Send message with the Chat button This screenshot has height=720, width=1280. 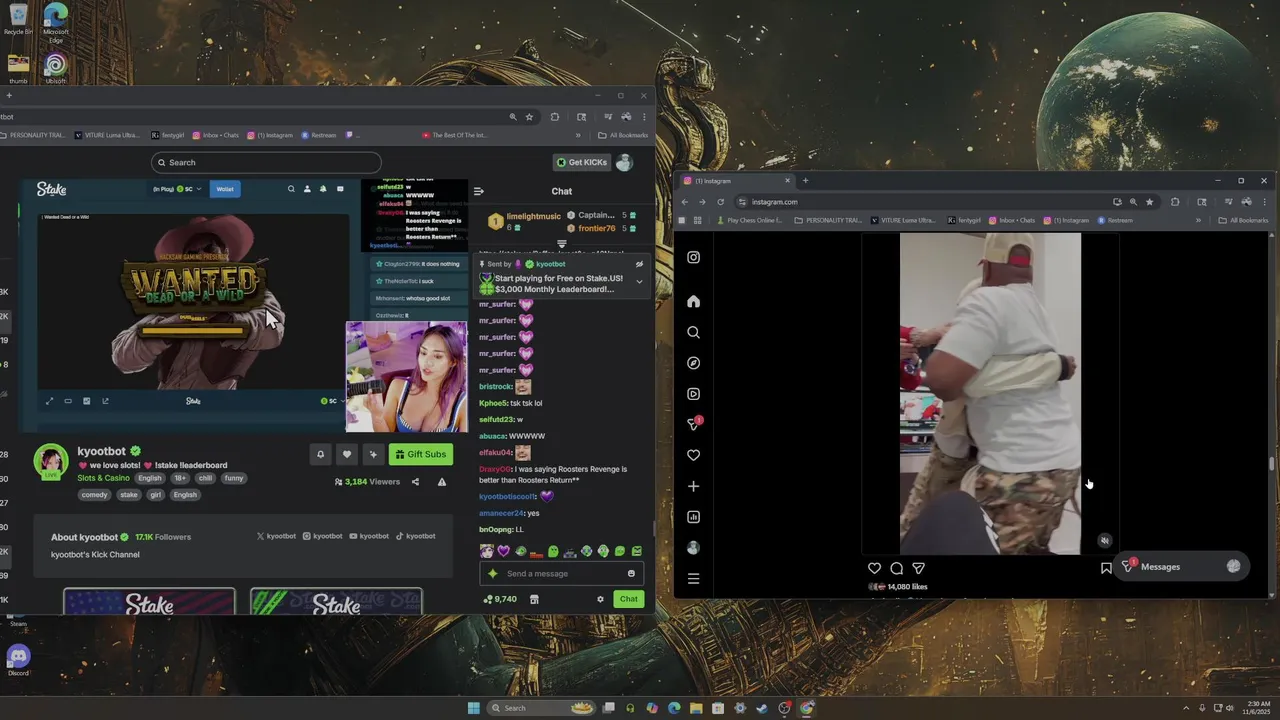click(x=628, y=599)
